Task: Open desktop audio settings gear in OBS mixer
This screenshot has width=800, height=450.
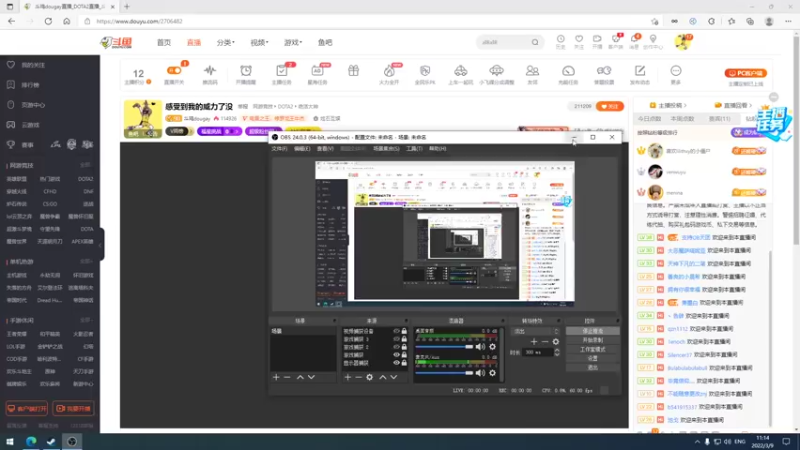Action: [x=492, y=347]
